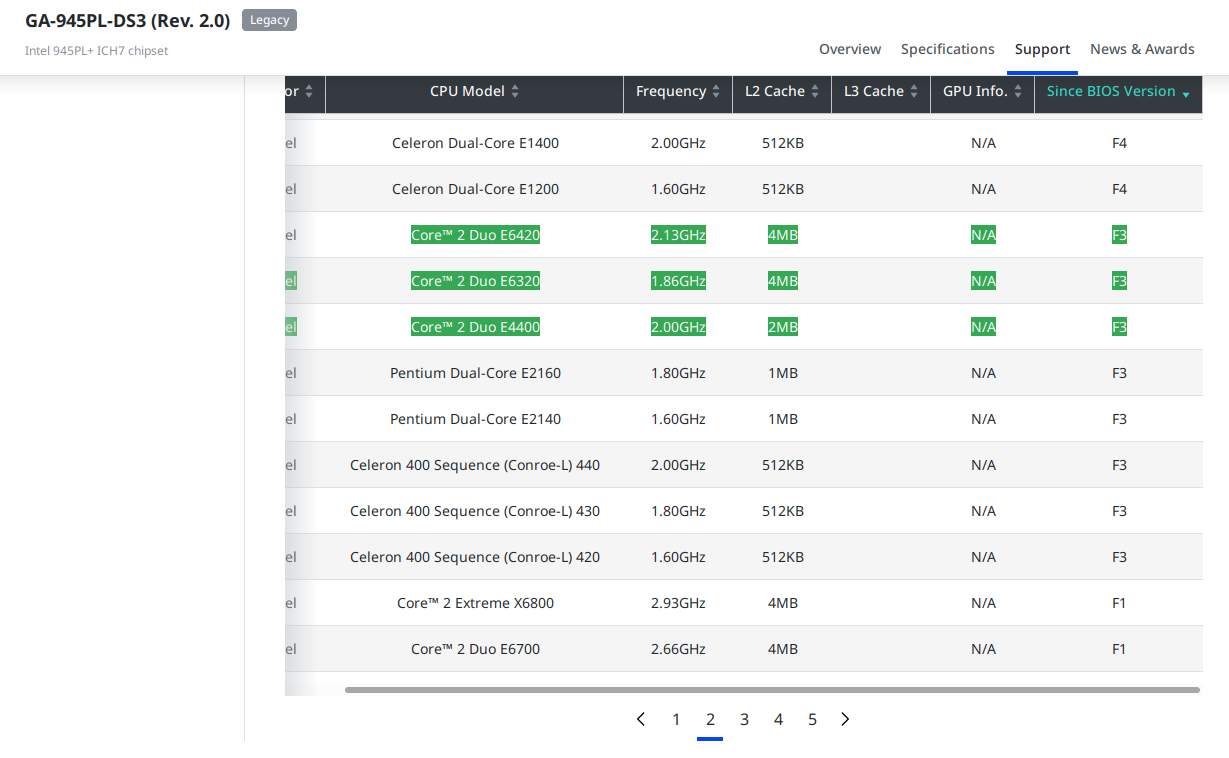Screen dimensions: 1229x758
Task: Go to page 4
Action: pos(778,719)
